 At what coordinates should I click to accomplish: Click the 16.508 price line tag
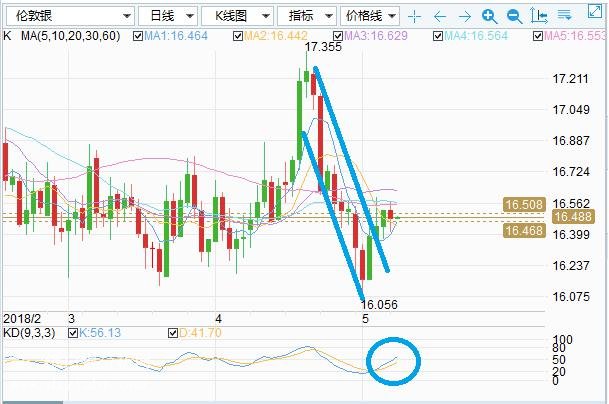click(x=524, y=204)
